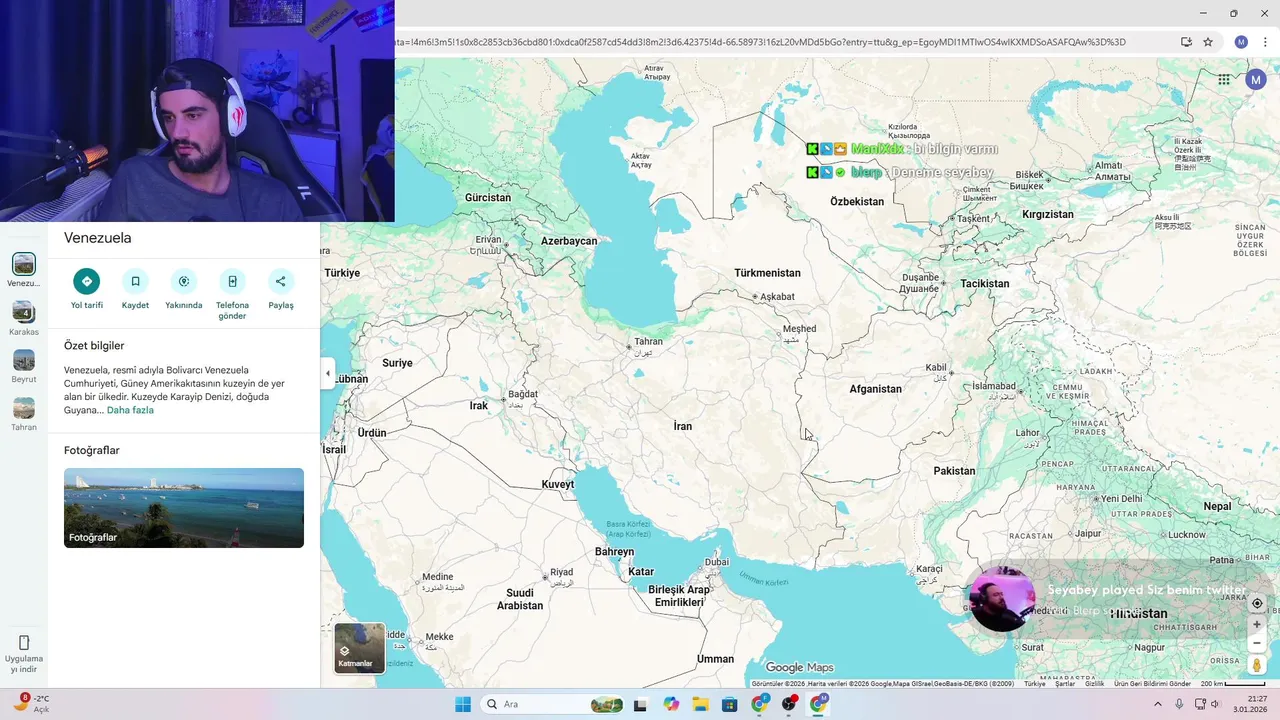The image size is (1280, 720).
Task: Click the taskbar Ara search box
Action: pos(552,704)
